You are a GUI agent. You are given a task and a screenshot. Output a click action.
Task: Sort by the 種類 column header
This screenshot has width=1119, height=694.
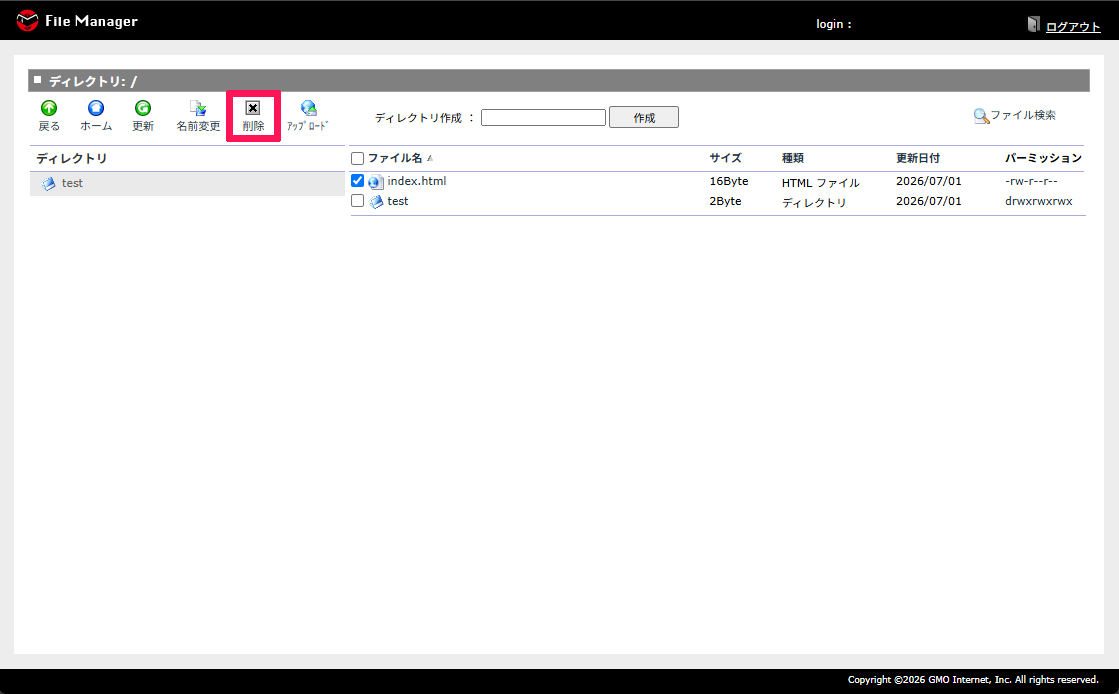[x=792, y=158]
